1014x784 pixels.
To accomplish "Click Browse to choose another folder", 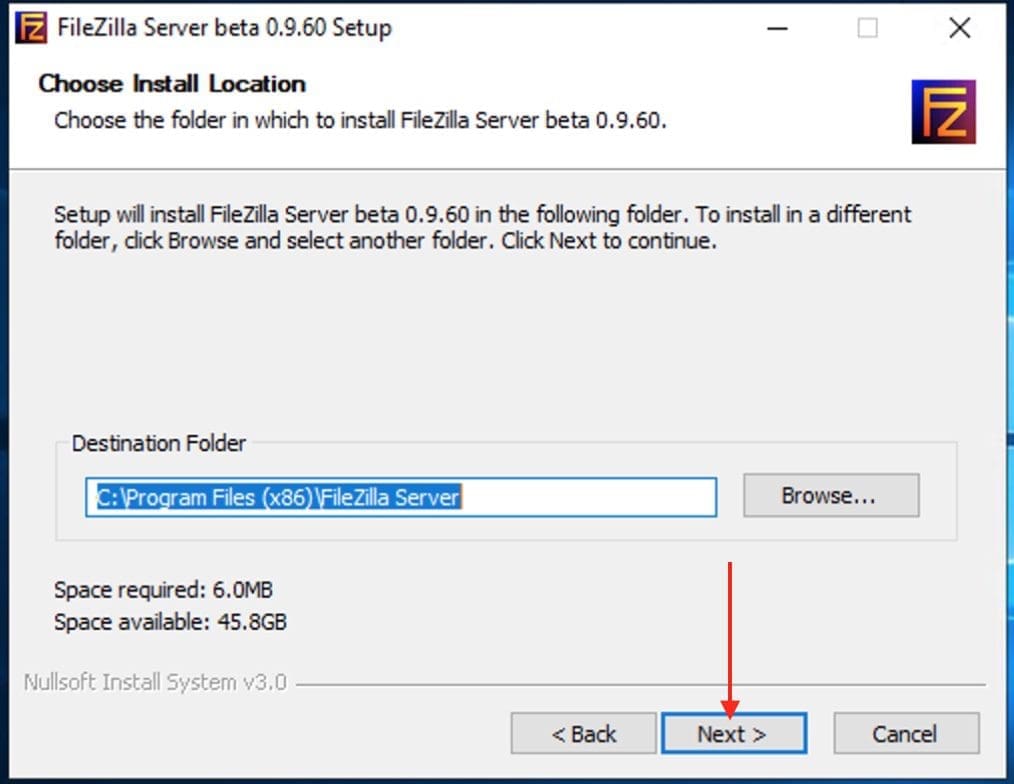I will 831,495.
